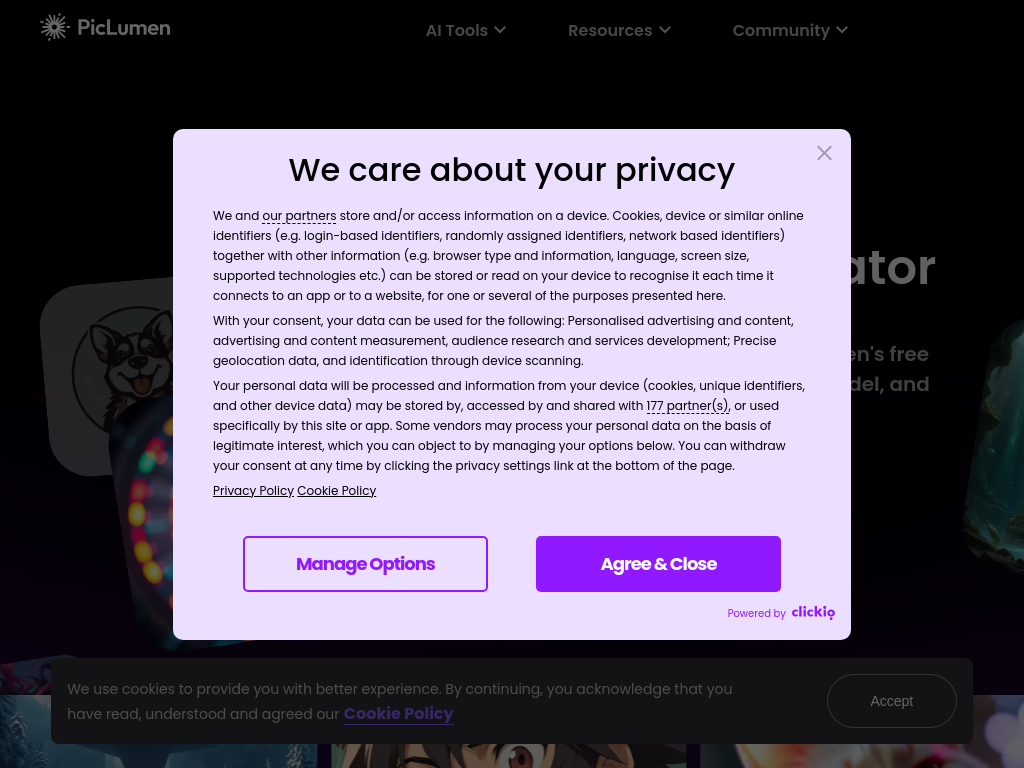Expand the Resources dropdown chevron

pos(665,30)
